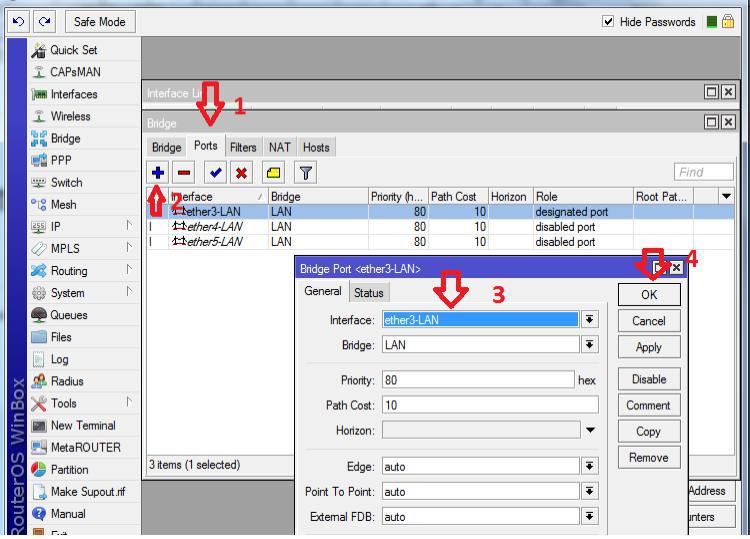Click the Copy button

point(649,431)
